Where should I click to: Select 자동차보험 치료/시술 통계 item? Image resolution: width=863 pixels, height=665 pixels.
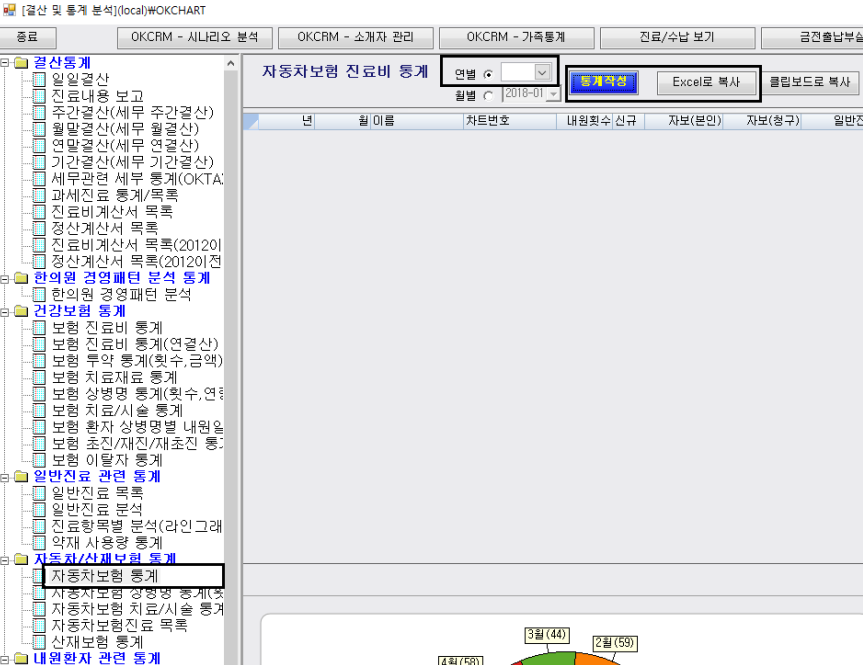click(x=137, y=609)
